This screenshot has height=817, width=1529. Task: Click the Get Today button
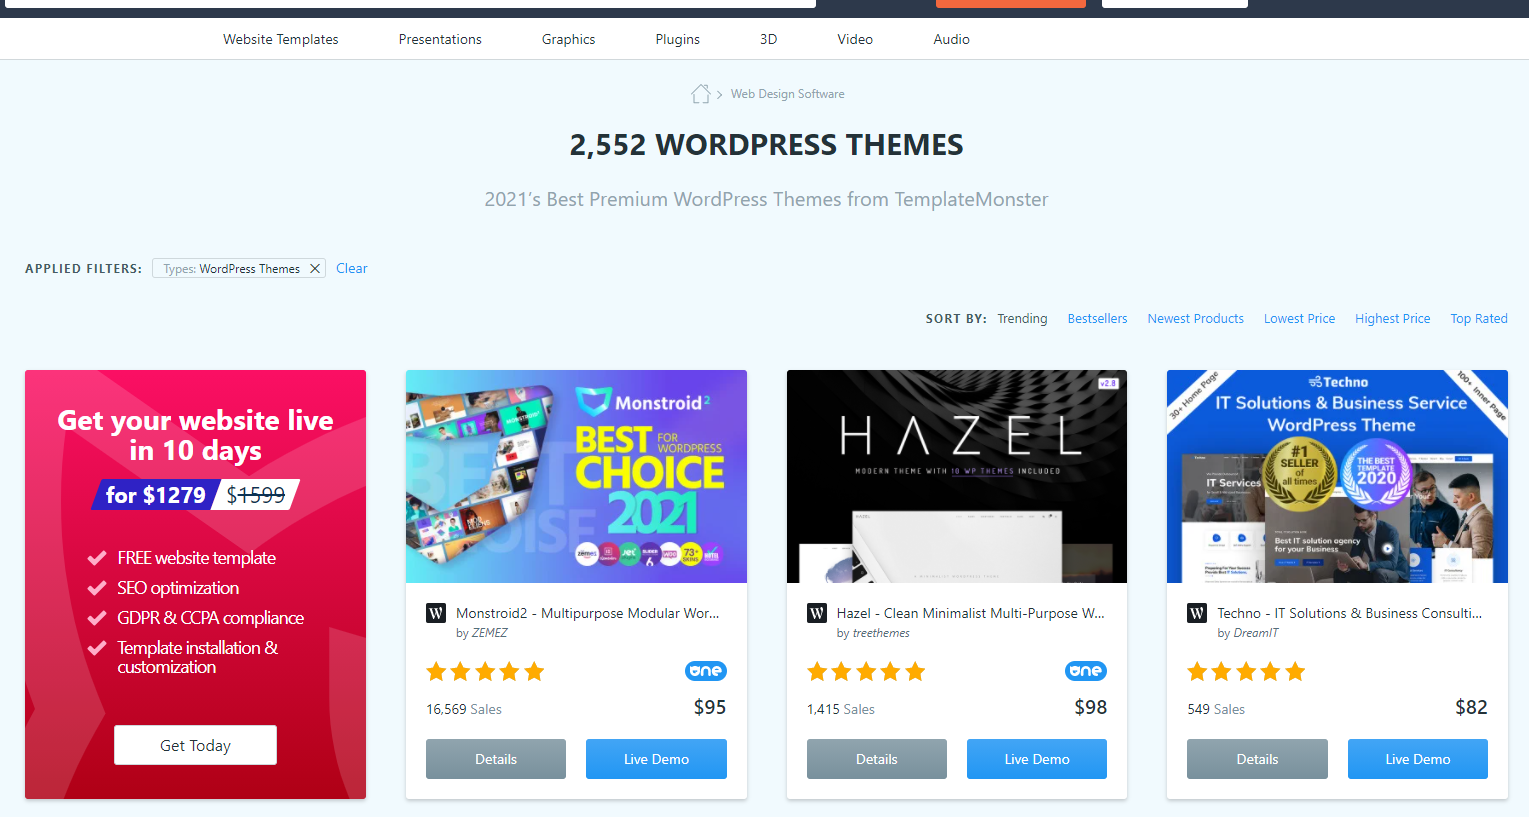[x=195, y=745]
